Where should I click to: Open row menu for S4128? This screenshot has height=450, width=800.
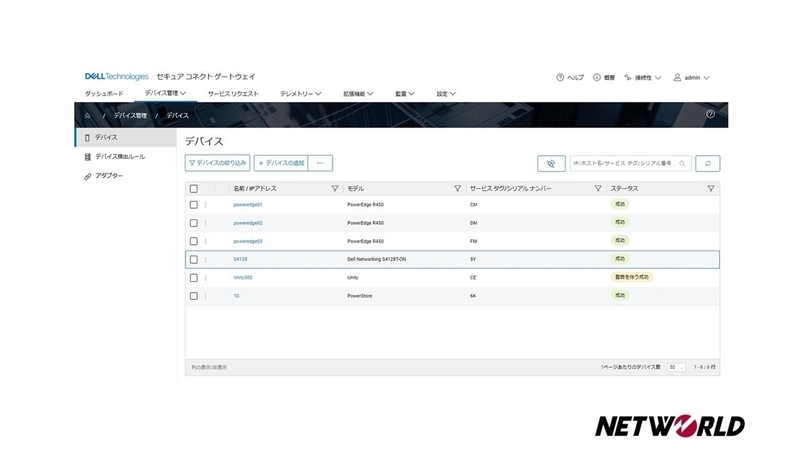click(x=206, y=259)
